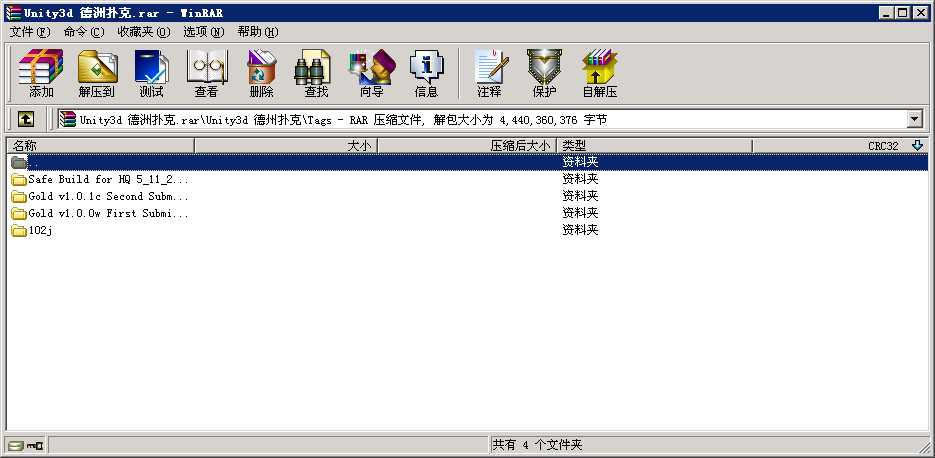Image resolution: width=935 pixels, height=458 pixels.
Task: Click the 102j folder icon
Action: pos(19,230)
